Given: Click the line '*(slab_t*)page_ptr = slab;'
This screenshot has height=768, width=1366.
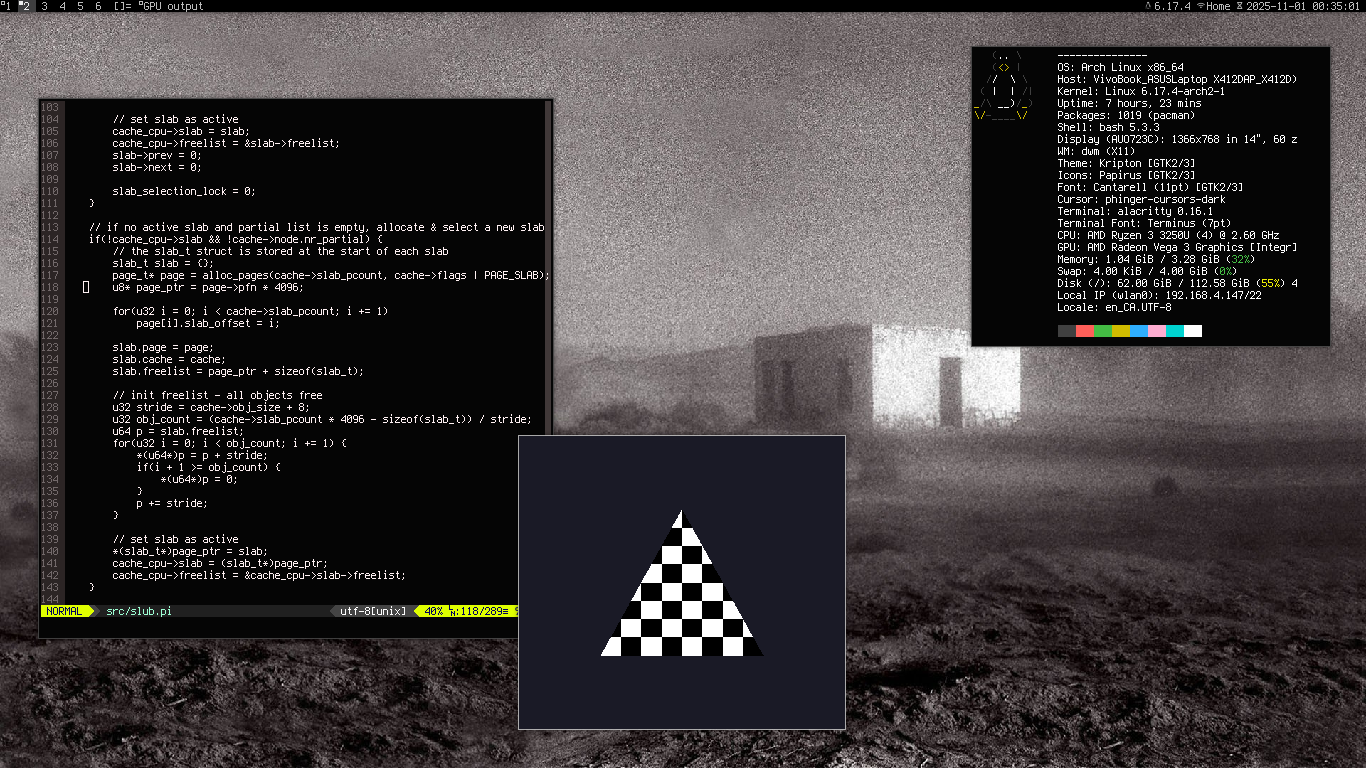Looking at the screenshot, I should [x=190, y=551].
